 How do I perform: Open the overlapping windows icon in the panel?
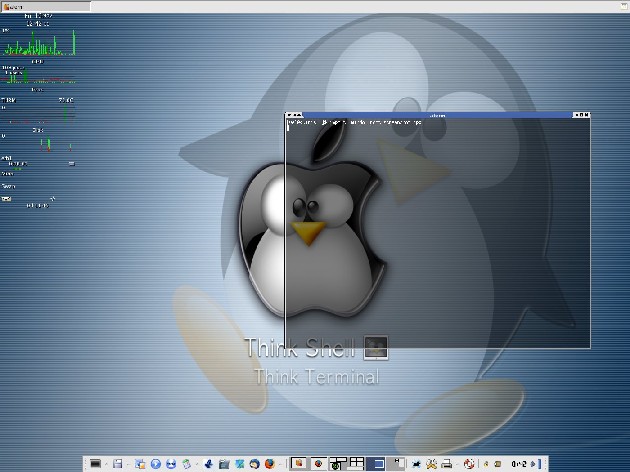click(x=140, y=464)
